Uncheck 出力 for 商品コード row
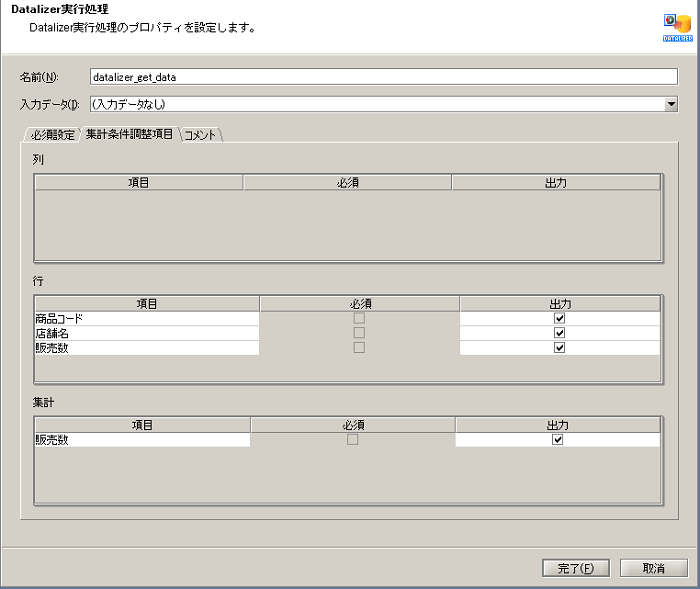 pos(559,318)
